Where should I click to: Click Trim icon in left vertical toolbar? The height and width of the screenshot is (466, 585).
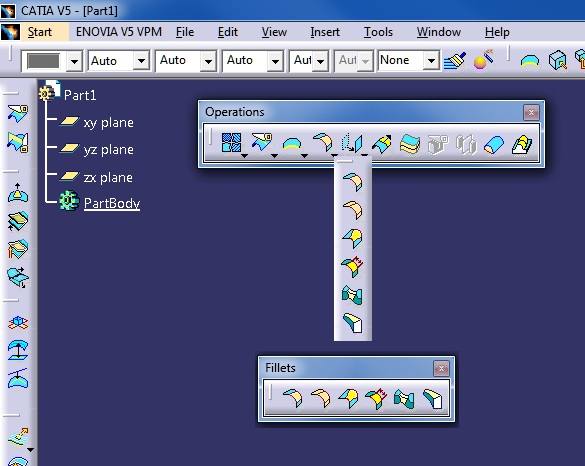18,142
